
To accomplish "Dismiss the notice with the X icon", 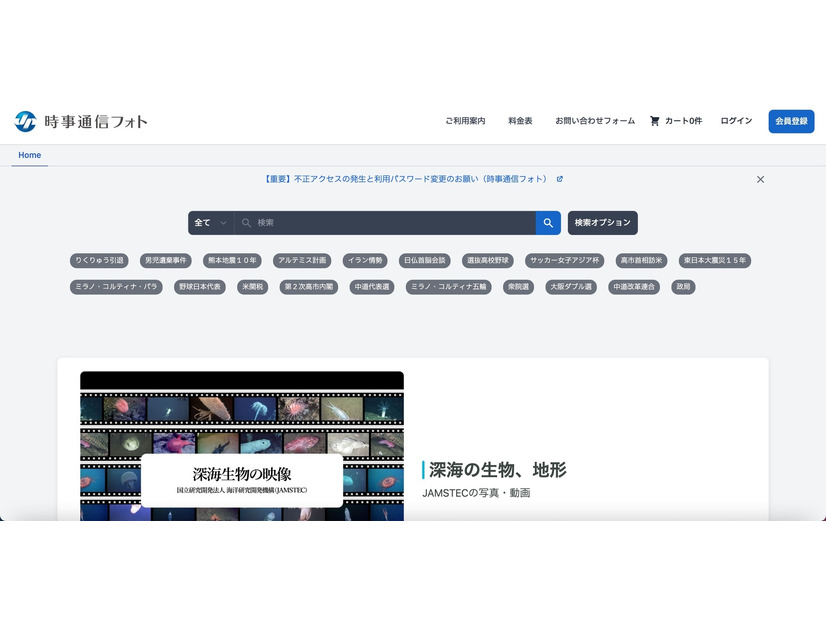I will pyautogui.click(x=760, y=180).
